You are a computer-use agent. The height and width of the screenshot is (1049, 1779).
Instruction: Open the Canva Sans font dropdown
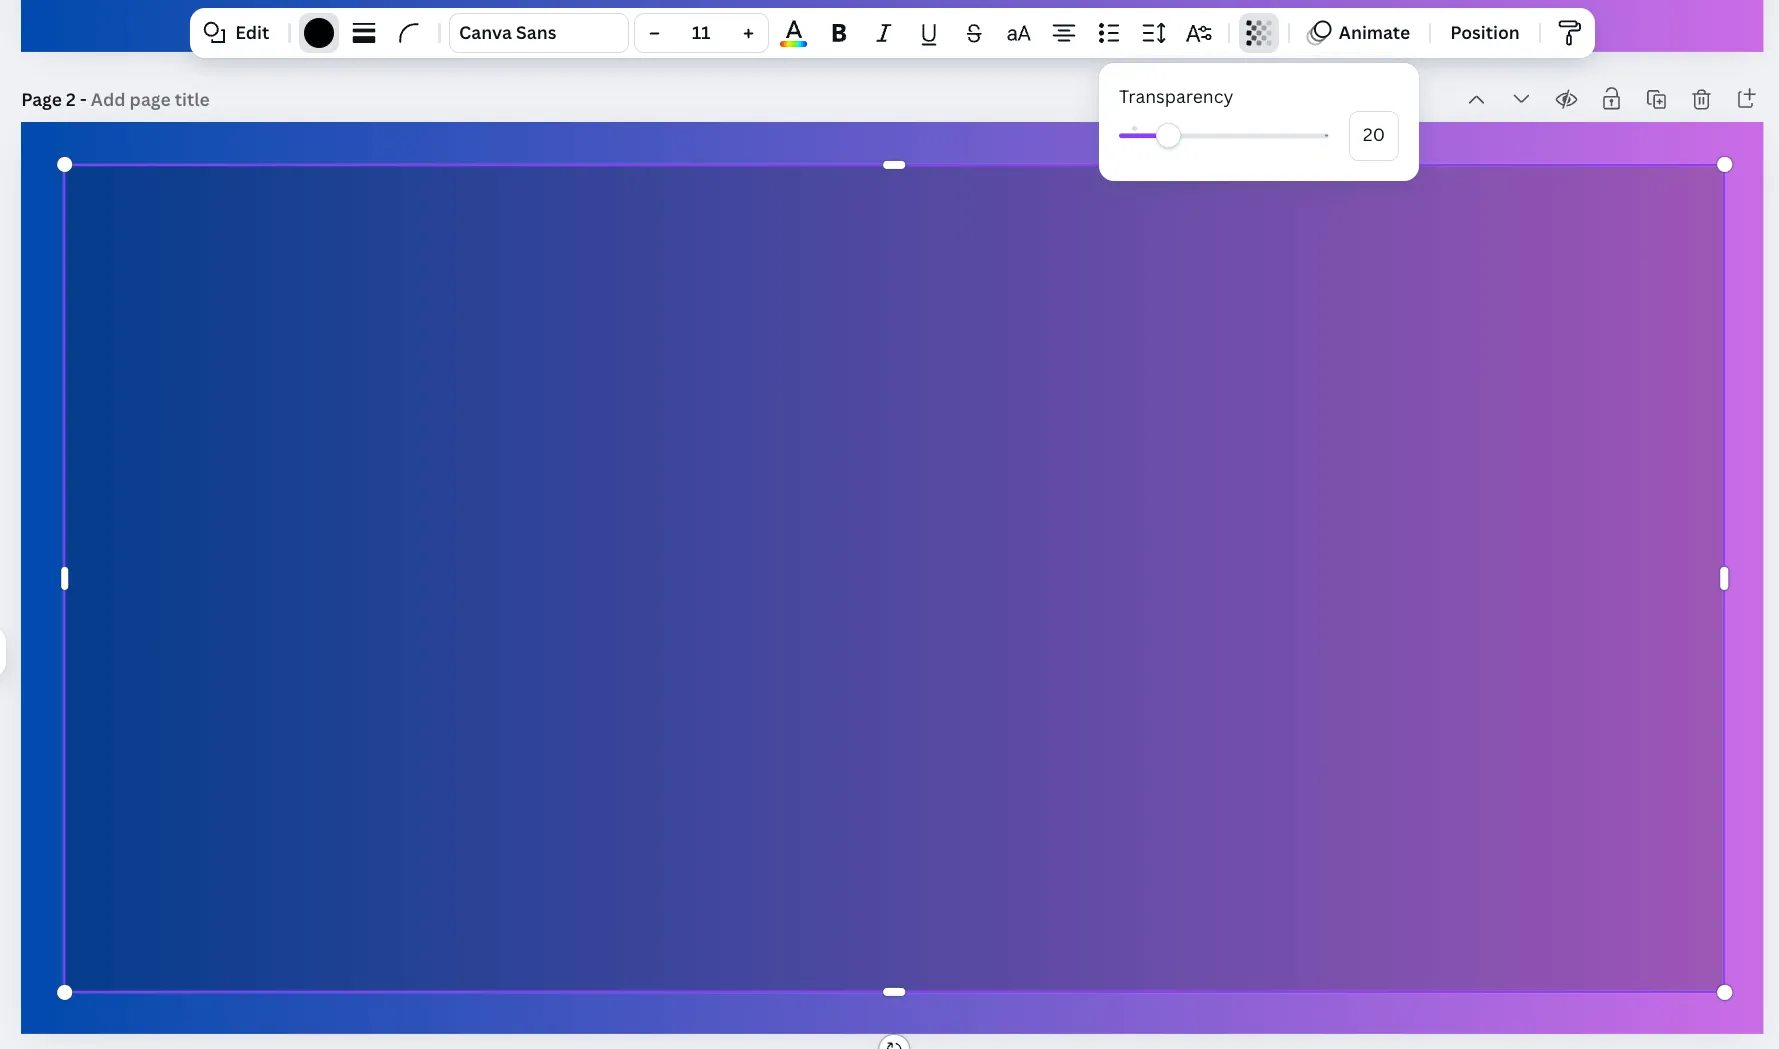(x=538, y=33)
